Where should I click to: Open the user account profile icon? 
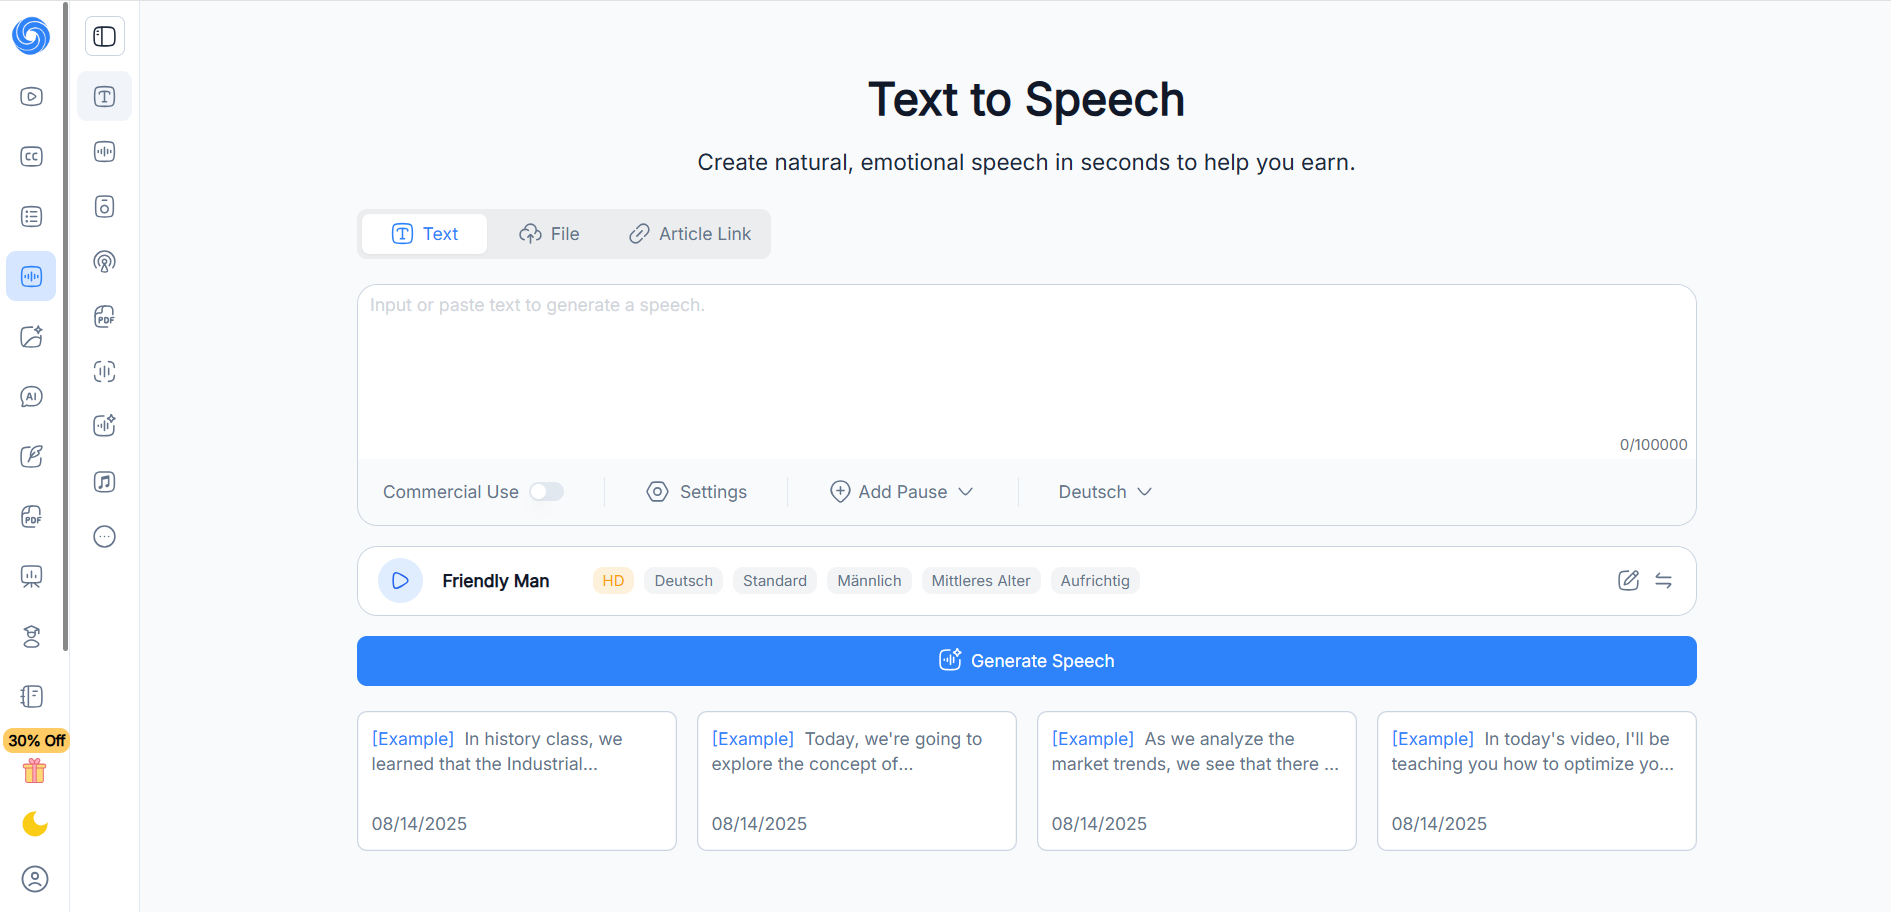pyautogui.click(x=35, y=879)
